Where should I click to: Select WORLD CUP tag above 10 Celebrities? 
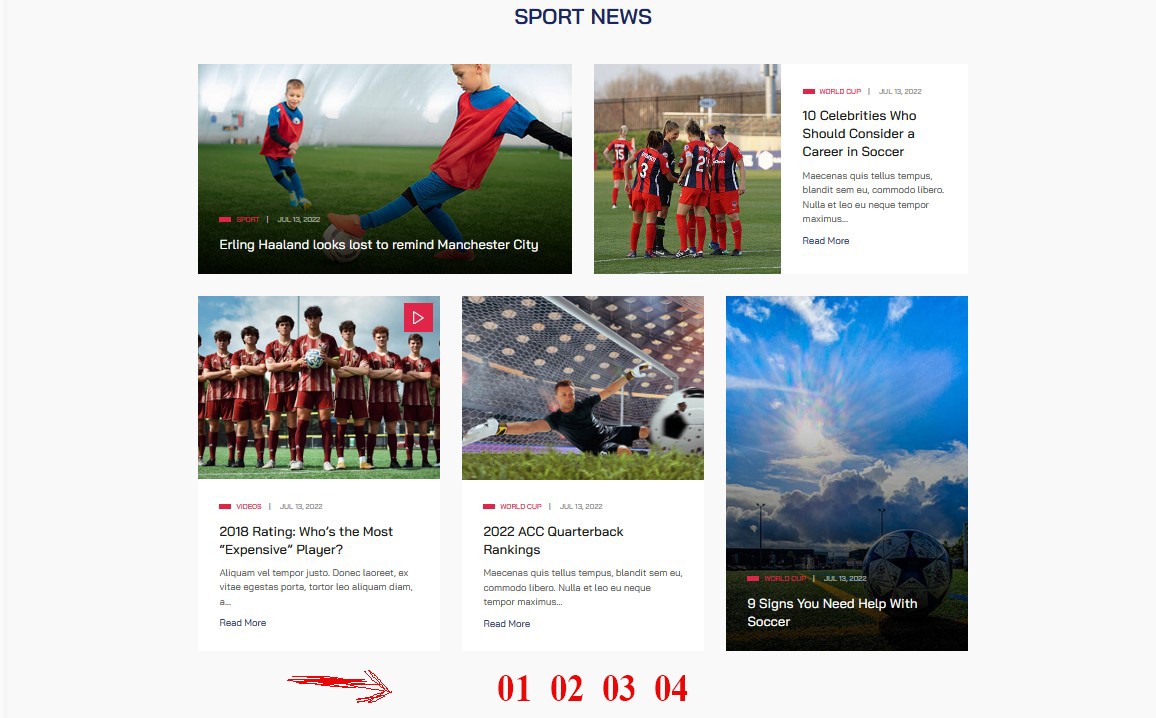840,91
